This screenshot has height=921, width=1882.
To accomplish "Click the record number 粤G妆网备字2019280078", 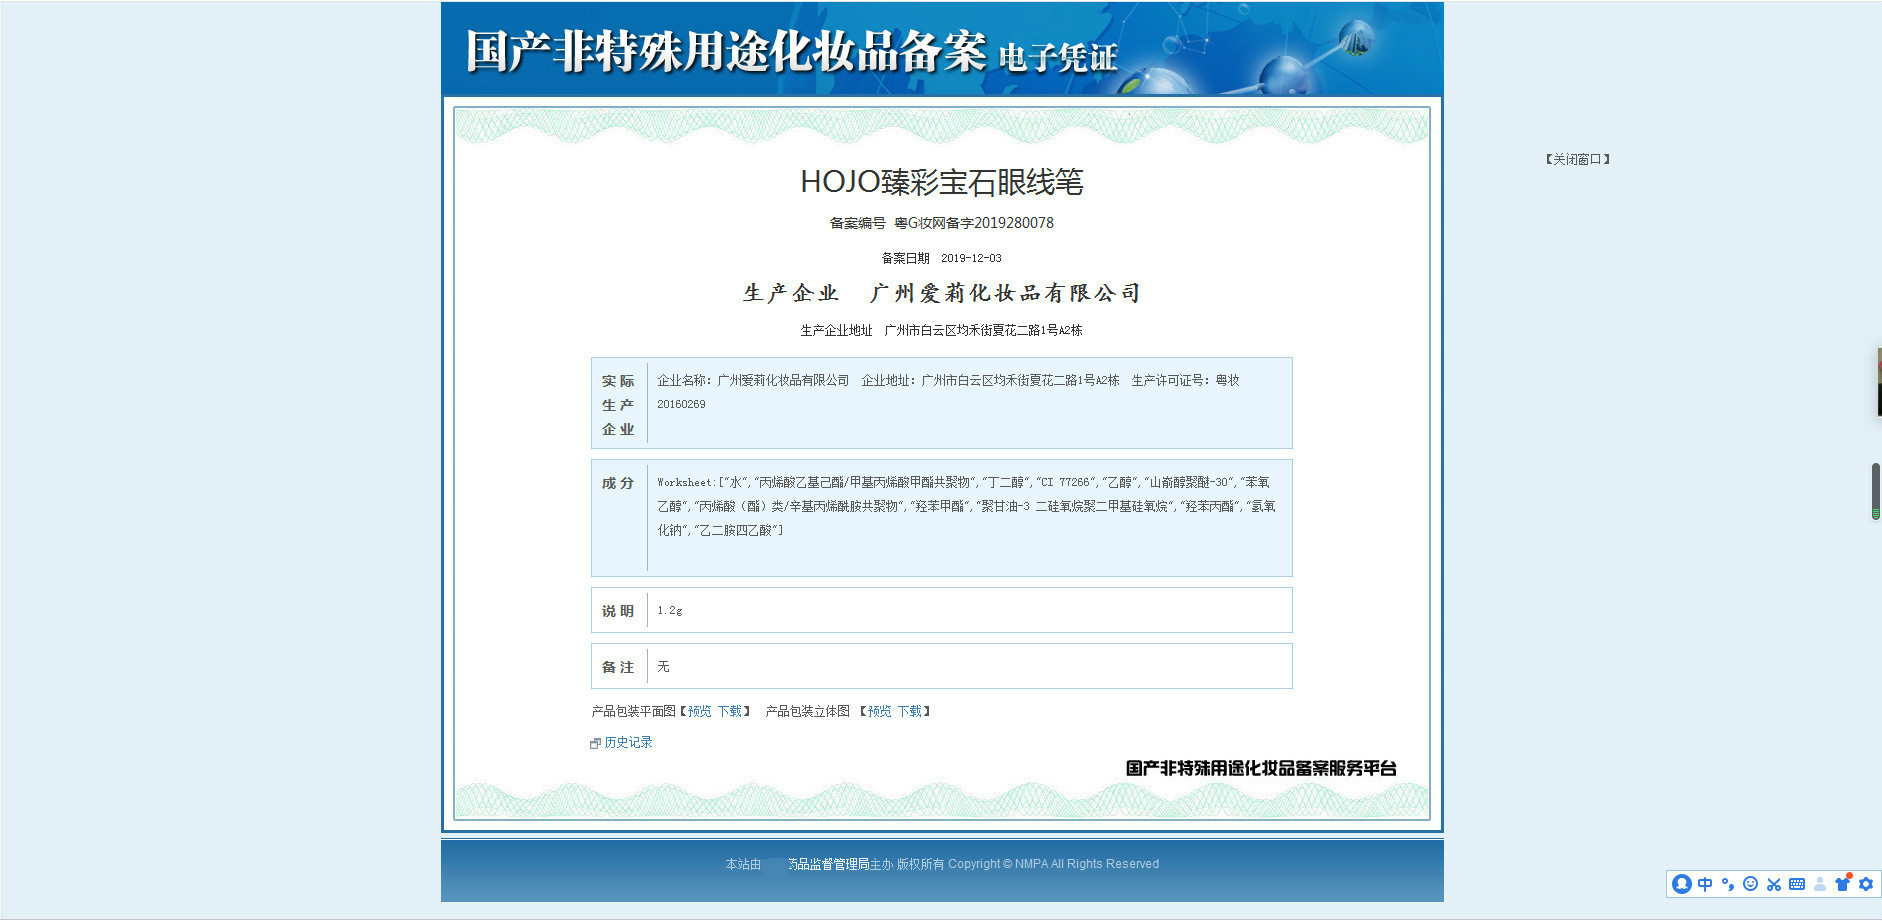I will click(974, 223).
